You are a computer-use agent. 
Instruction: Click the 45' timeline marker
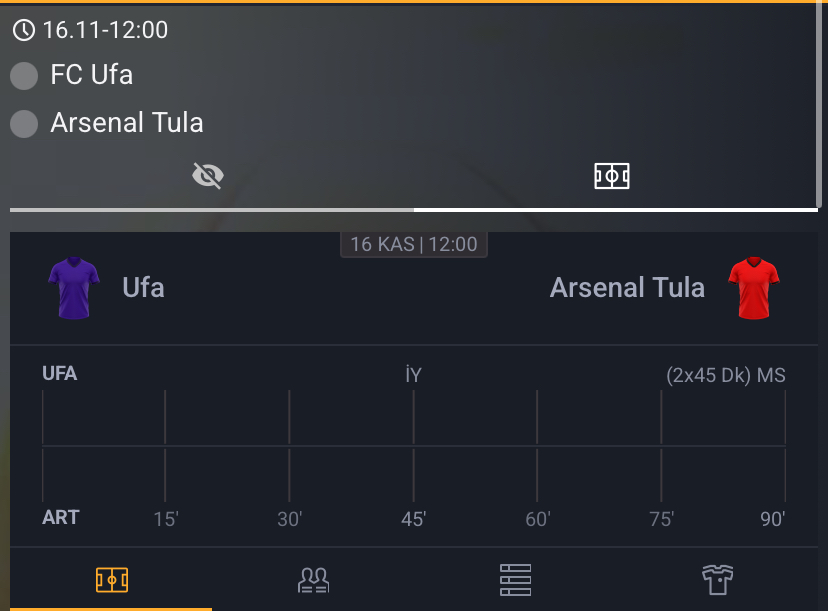point(412,519)
